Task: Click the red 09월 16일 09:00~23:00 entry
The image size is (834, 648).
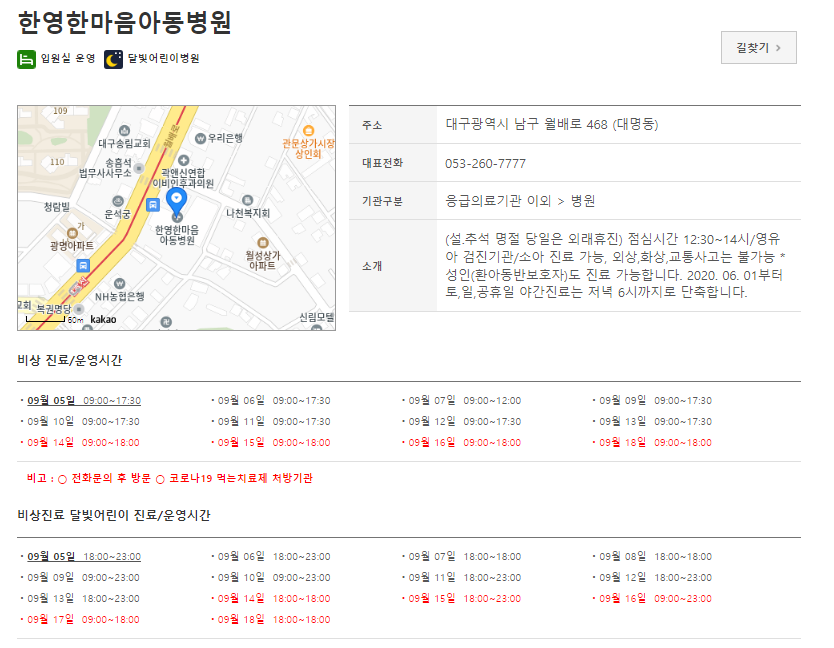Action: coord(655,599)
